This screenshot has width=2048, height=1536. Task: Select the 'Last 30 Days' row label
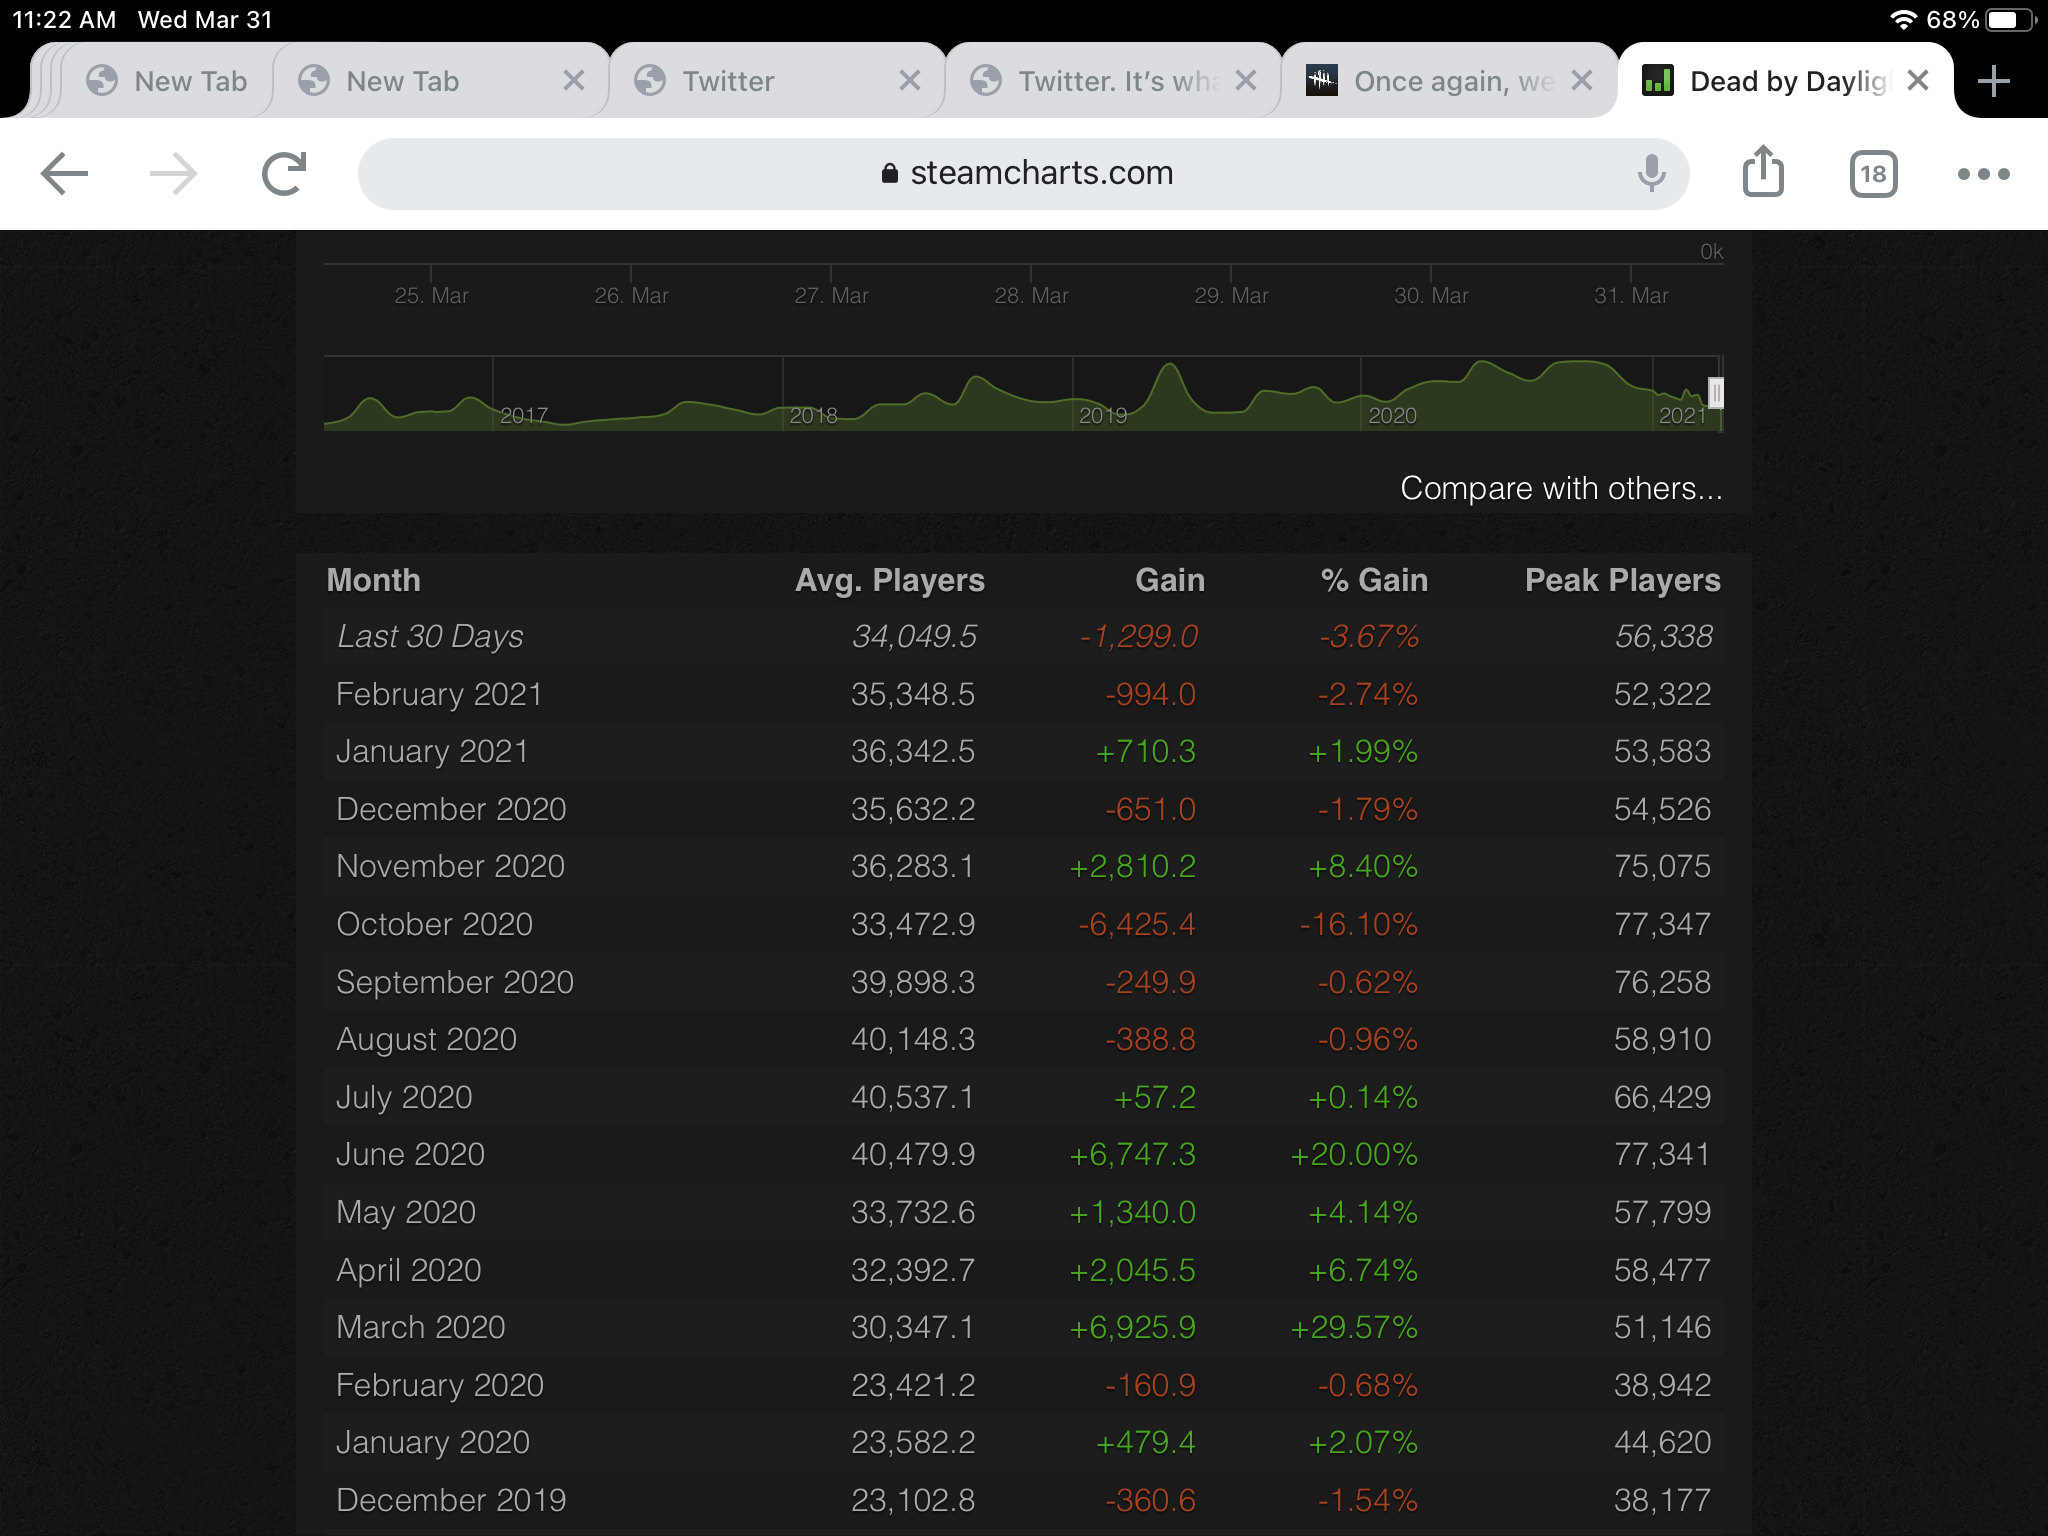[x=430, y=636]
